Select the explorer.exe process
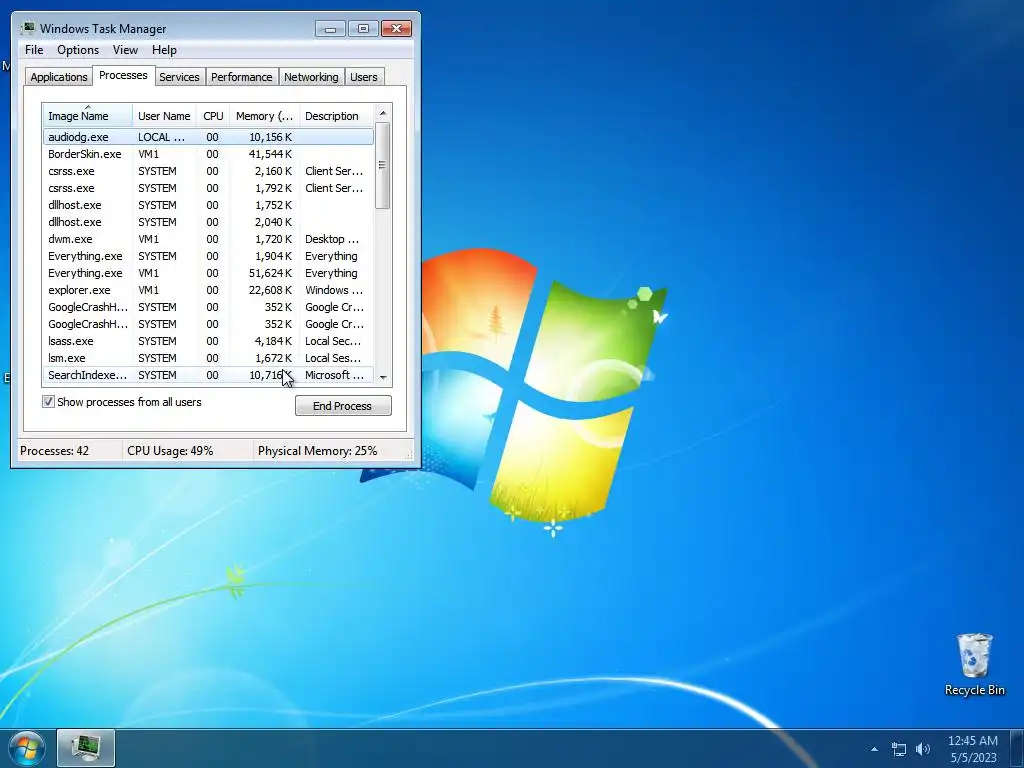 point(208,290)
